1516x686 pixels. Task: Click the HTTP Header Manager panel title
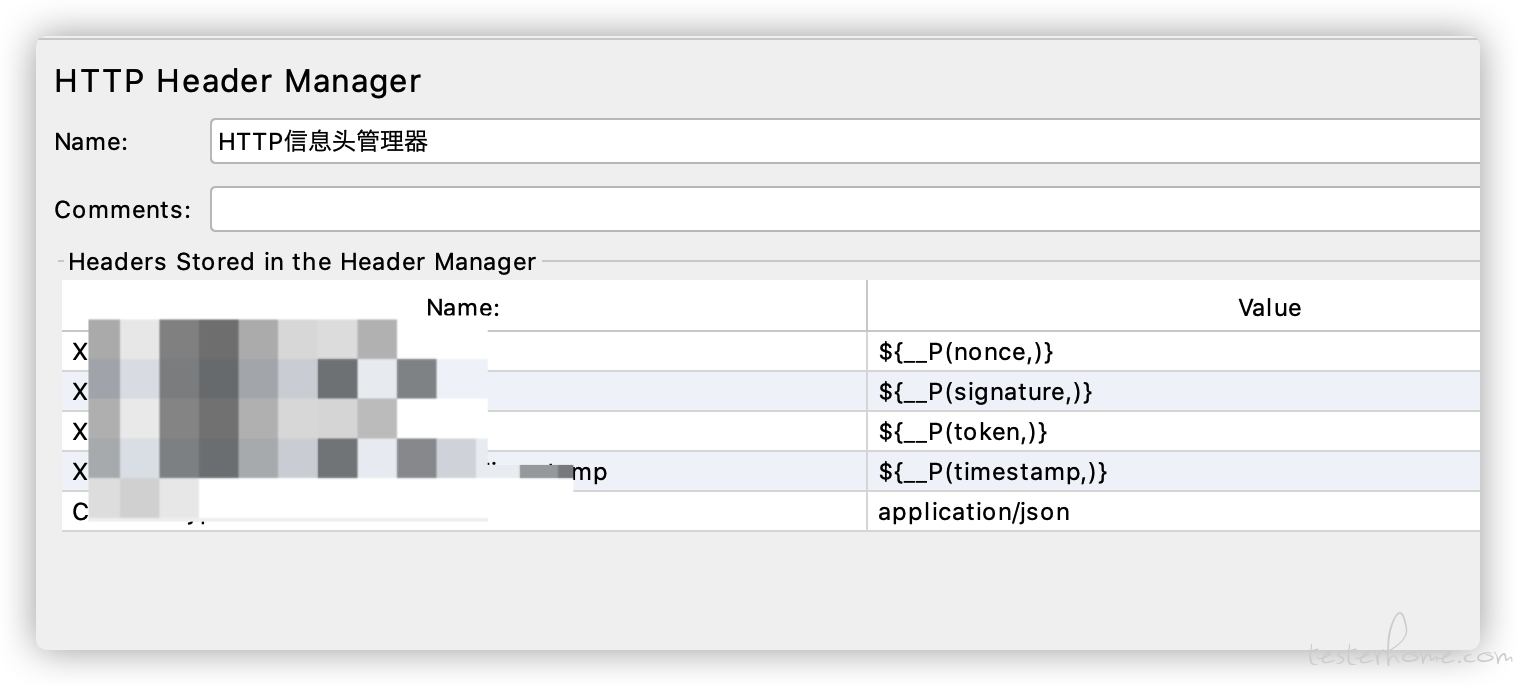click(x=238, y=81)
